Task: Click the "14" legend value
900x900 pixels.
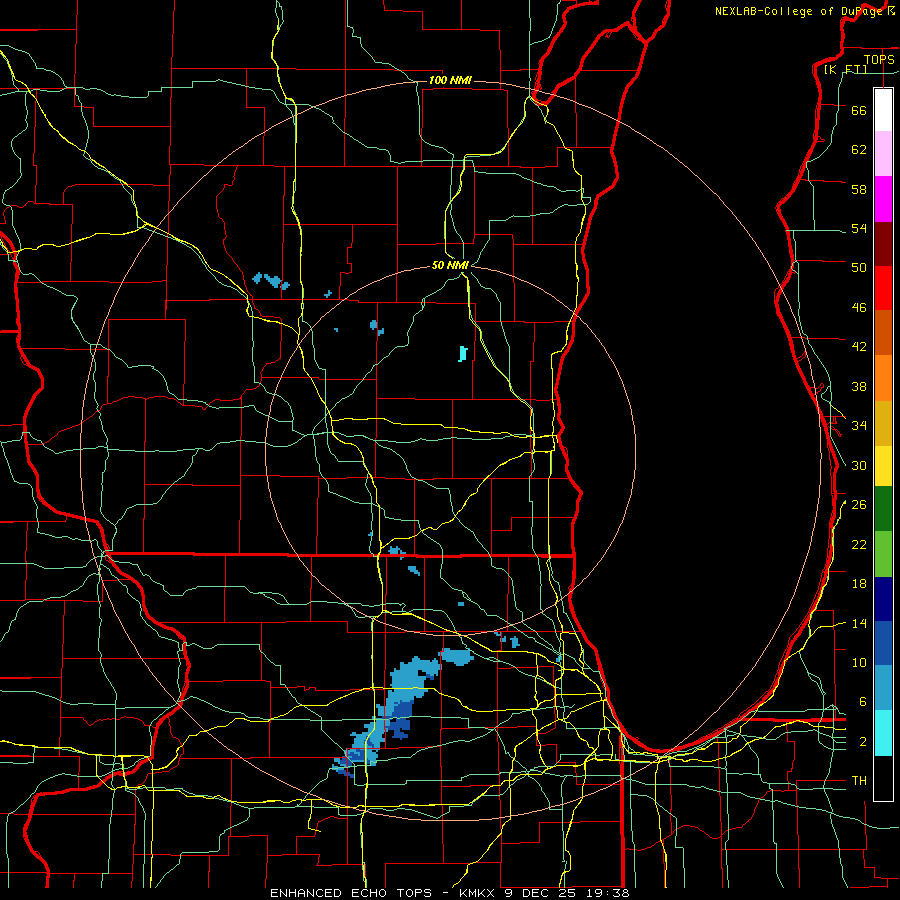Action: [859, 623]
